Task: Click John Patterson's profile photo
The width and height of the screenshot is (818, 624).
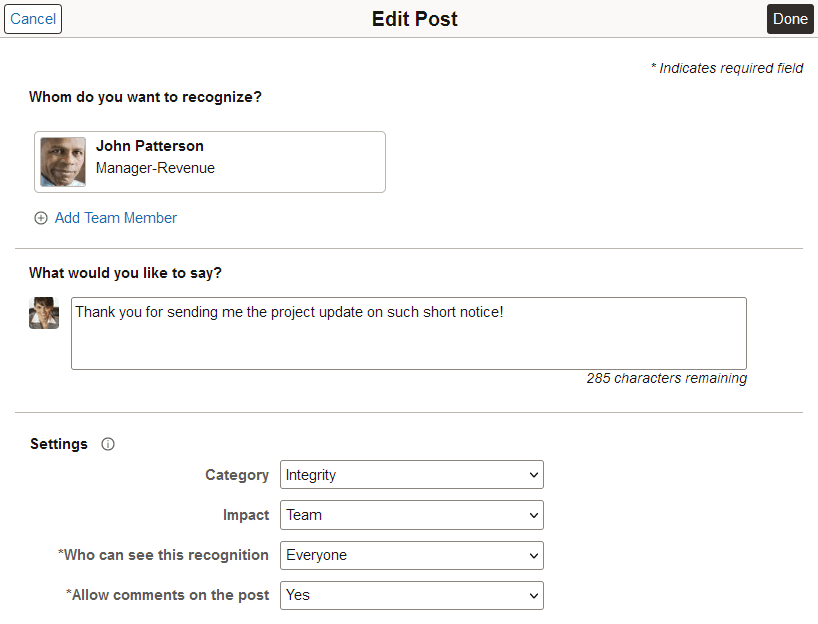Action: pos(62,159)
